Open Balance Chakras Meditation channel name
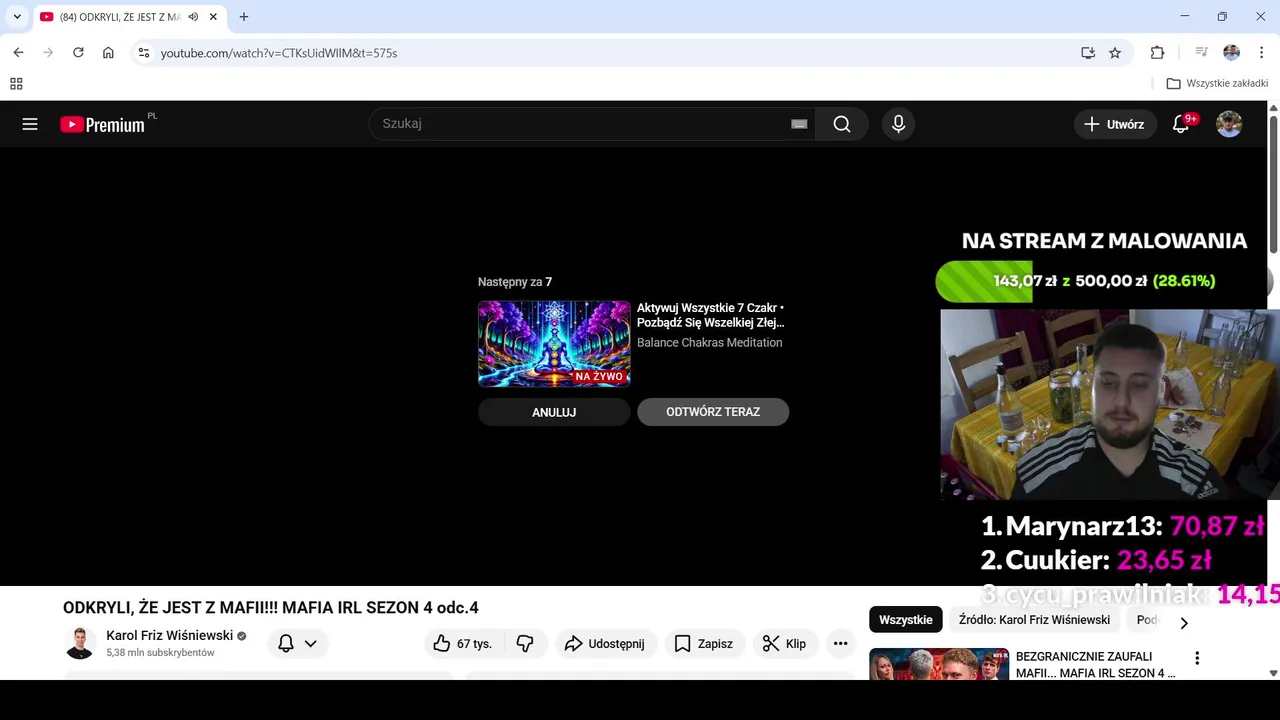The height and width of the screenshot is (720, 1280). (709, 342)
